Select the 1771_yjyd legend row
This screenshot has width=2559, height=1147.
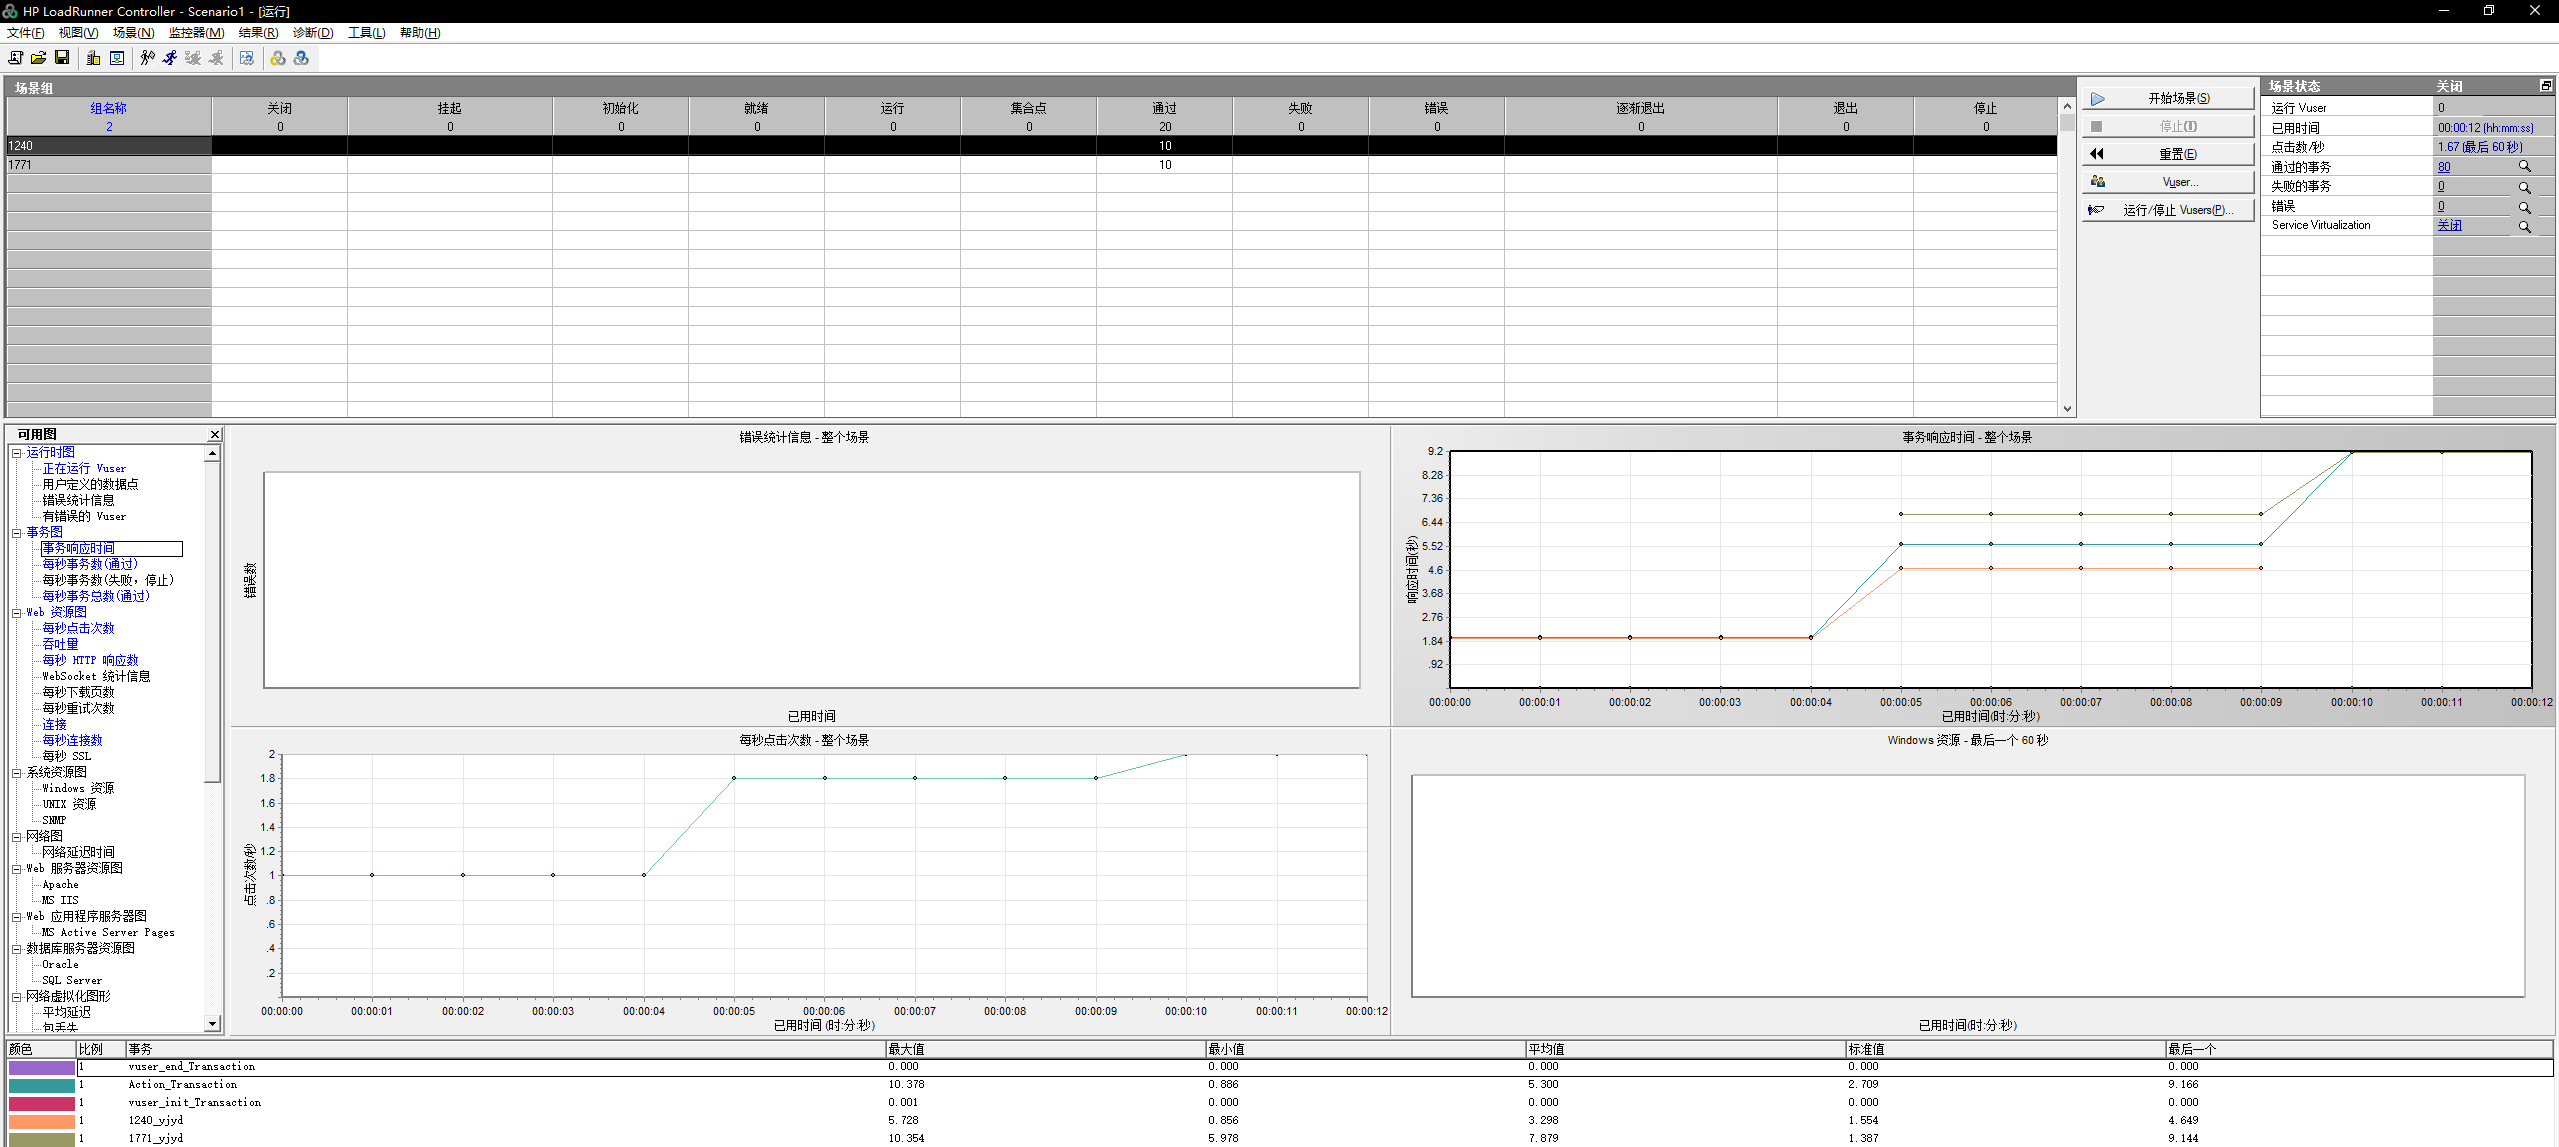(1280, 1138)
